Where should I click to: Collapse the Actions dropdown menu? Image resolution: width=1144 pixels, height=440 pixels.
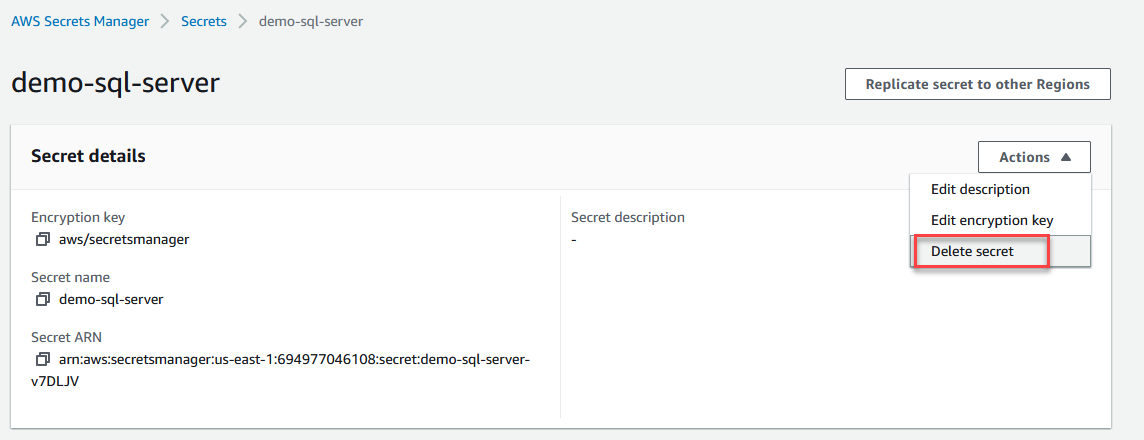(x=1035, y=157)
